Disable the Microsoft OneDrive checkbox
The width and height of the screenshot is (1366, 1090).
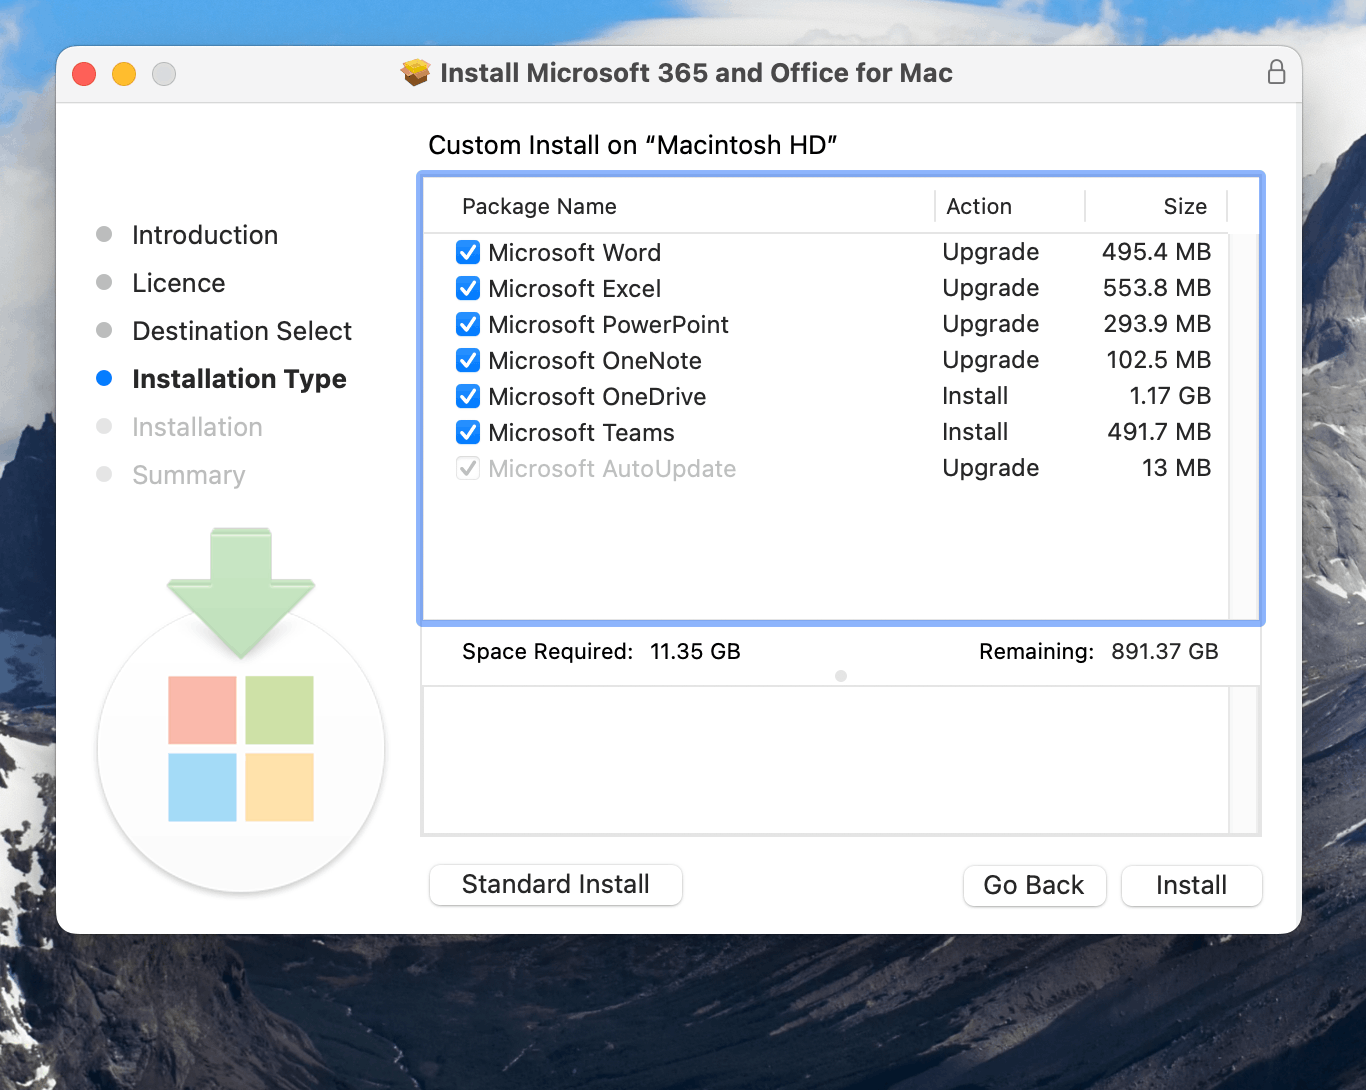pyautogui.click(x=468, y=396)
